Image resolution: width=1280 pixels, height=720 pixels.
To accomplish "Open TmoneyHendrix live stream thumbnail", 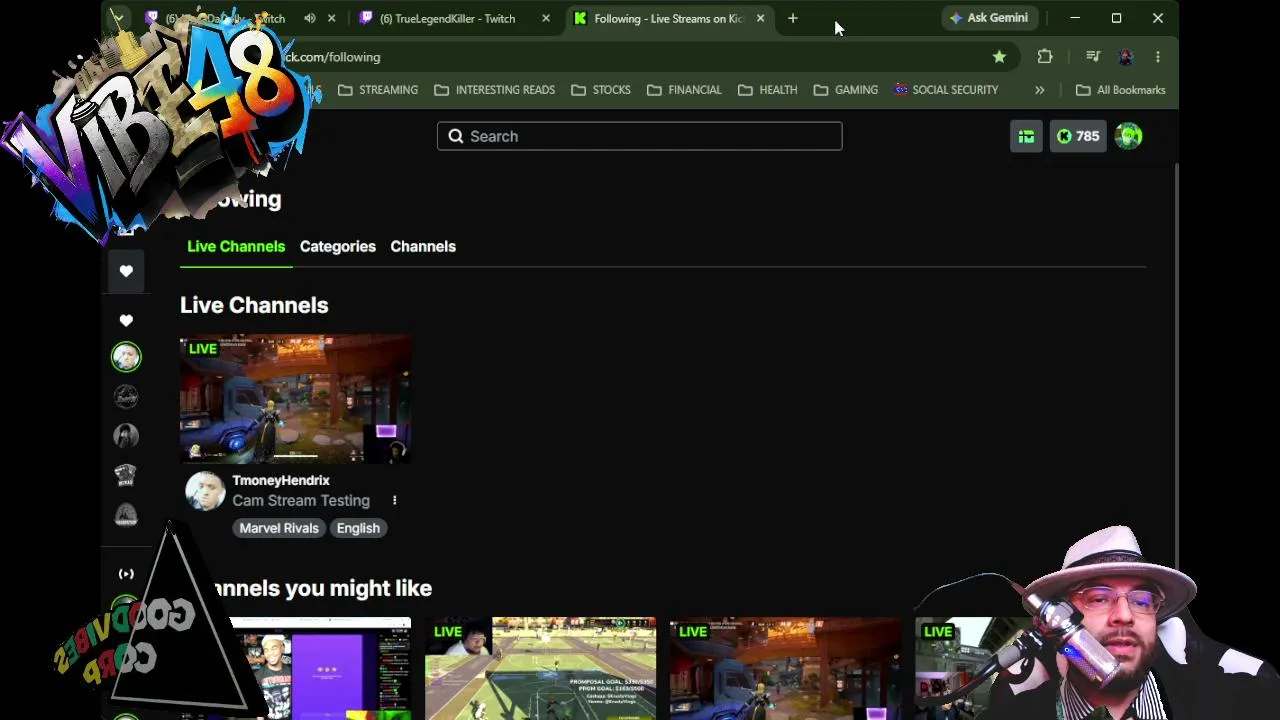I will pos(295,399).
